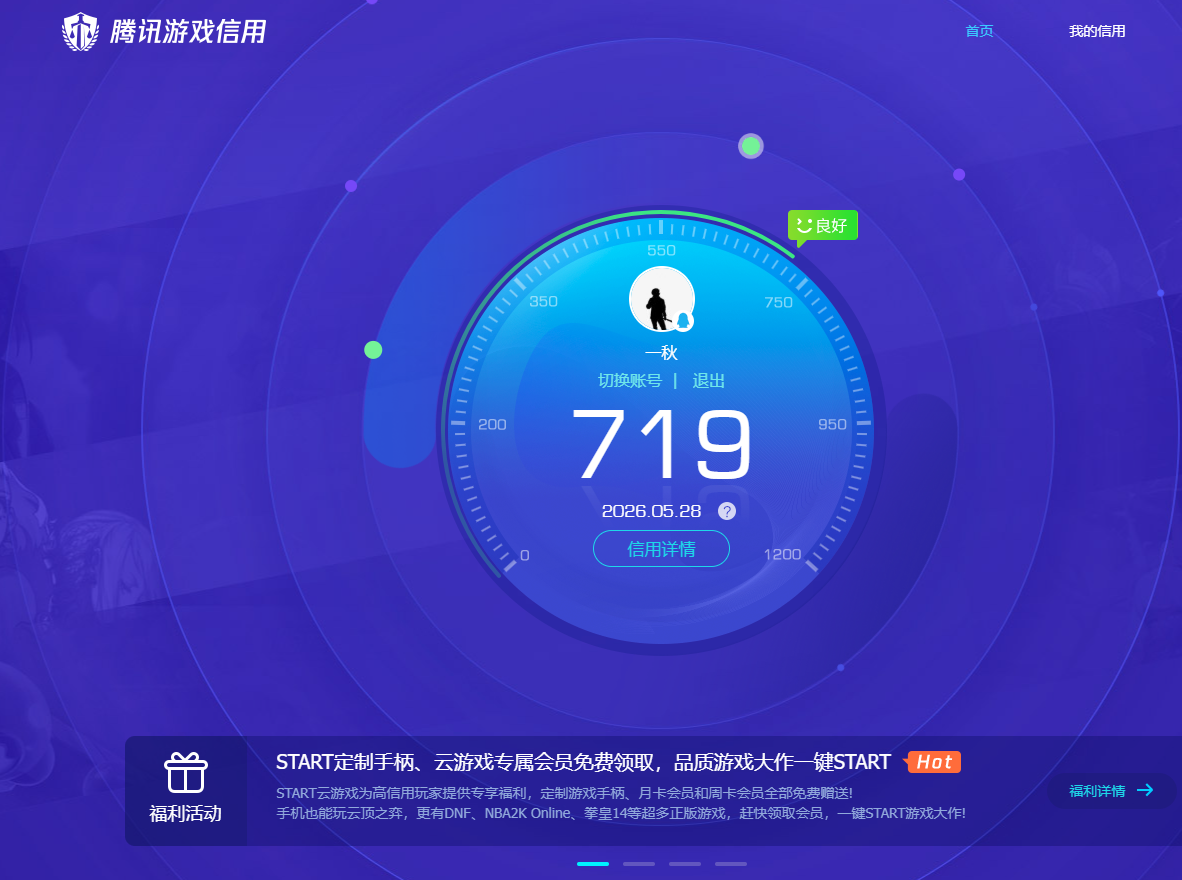Image resolution: width=1182 pixels, height=880 pixels.
Task: Click the 良好 rating badge
Action: point(822,225)
